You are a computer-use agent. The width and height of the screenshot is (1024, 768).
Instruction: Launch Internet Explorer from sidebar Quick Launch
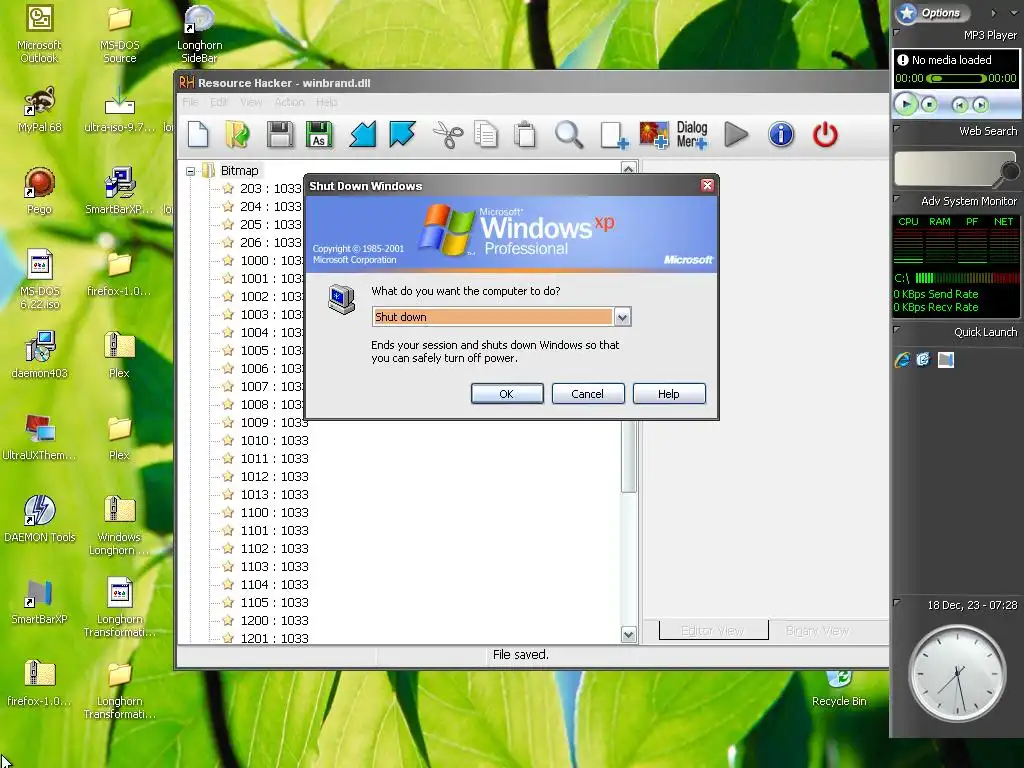(x=903, y=360)
